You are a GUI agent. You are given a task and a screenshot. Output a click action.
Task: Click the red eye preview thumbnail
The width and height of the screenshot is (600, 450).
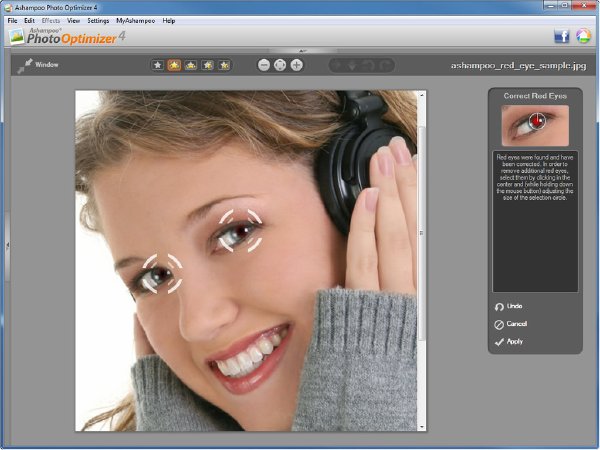[x=535, y=126]
